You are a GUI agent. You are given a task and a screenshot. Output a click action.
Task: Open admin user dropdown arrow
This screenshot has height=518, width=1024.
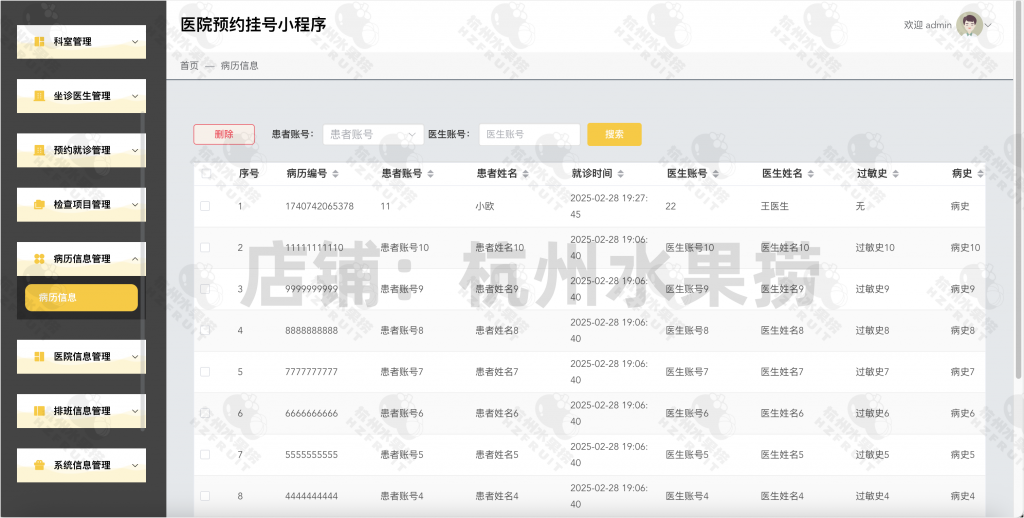(x=988, y=25)
